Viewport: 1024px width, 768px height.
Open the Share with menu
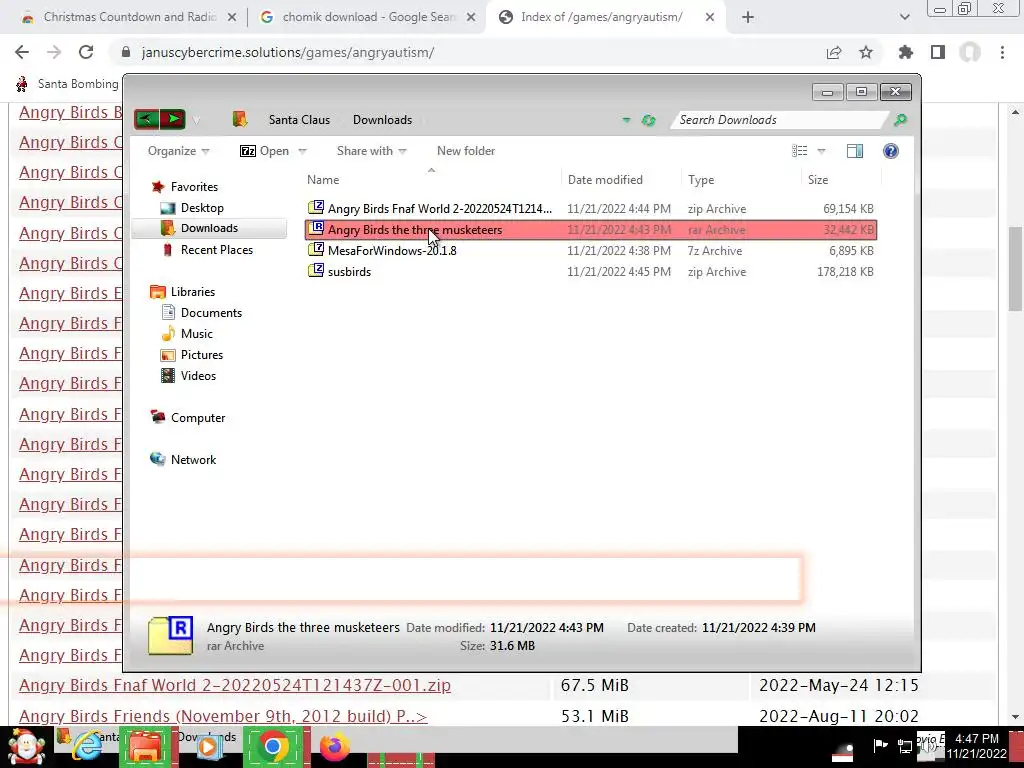372,151
